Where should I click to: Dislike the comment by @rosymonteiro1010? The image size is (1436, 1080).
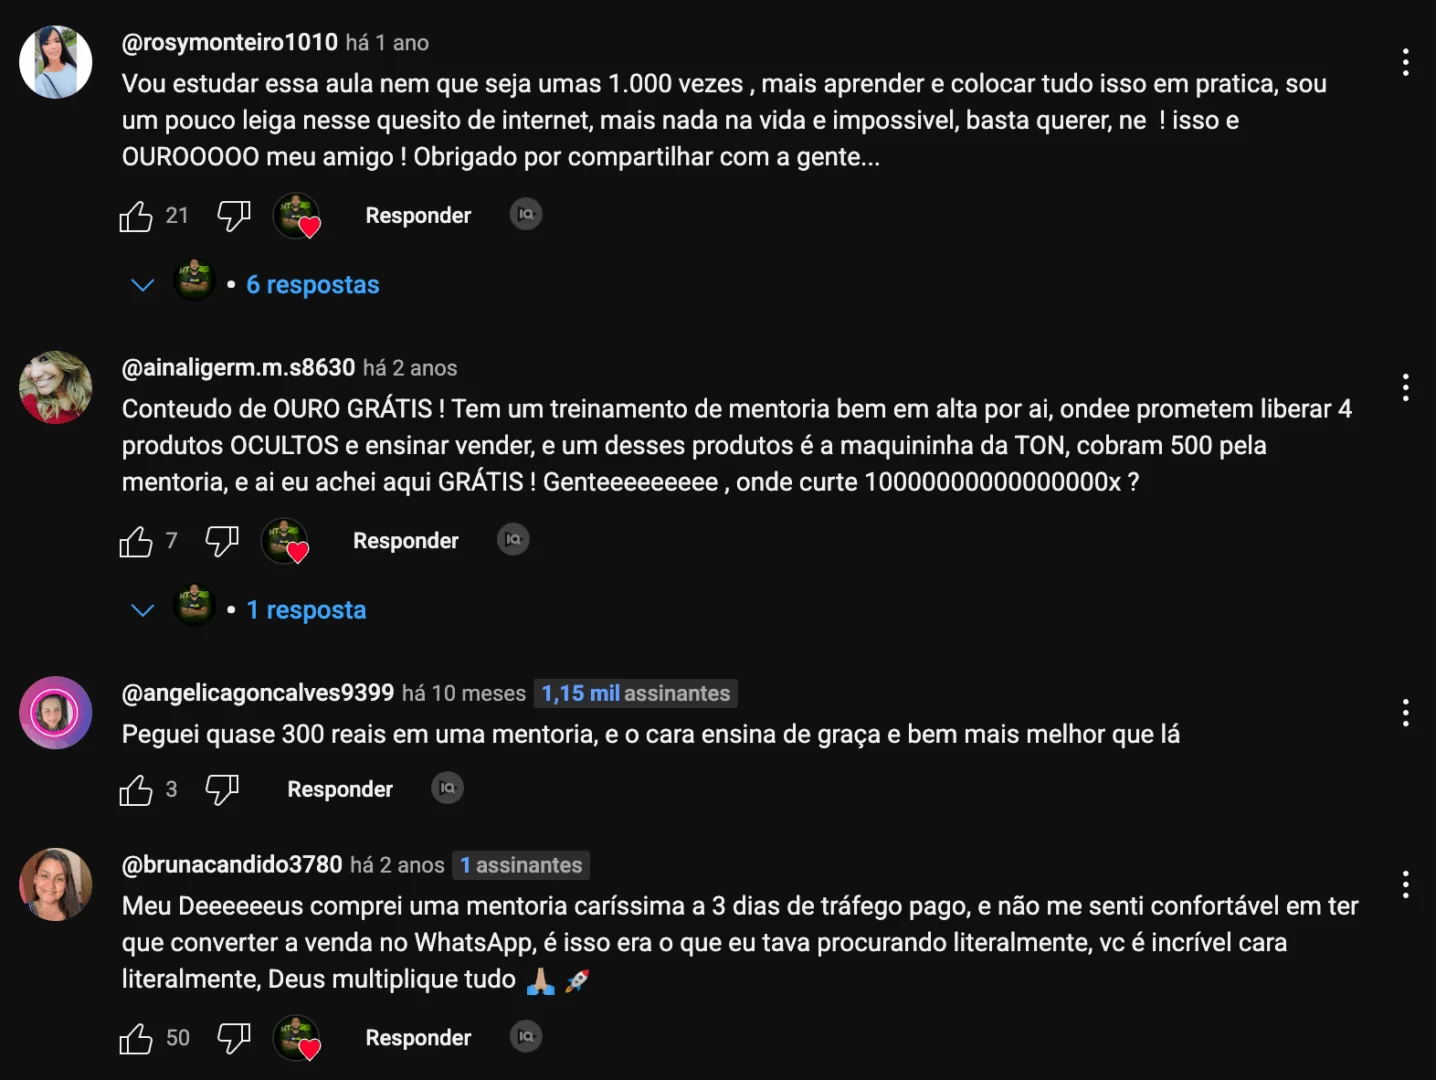[234, 216]
